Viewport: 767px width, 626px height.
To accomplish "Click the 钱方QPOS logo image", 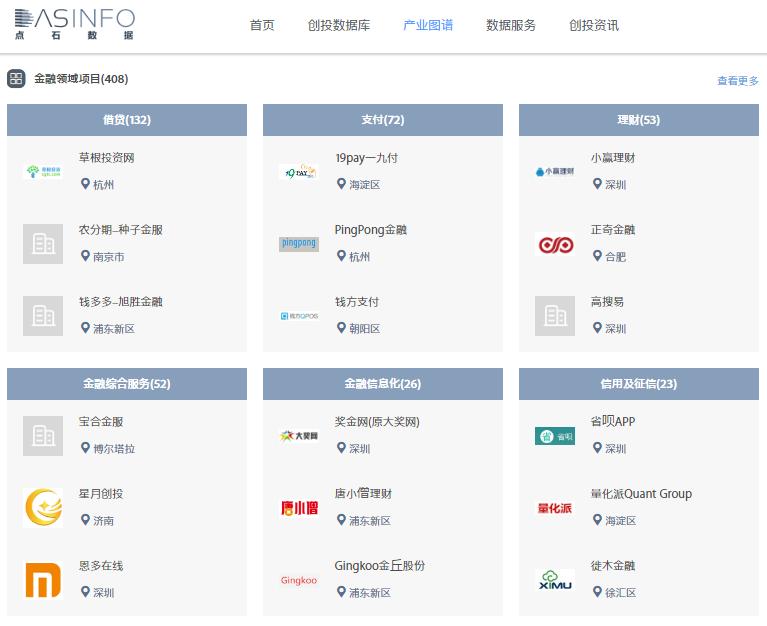I will [x=299, y=316].
